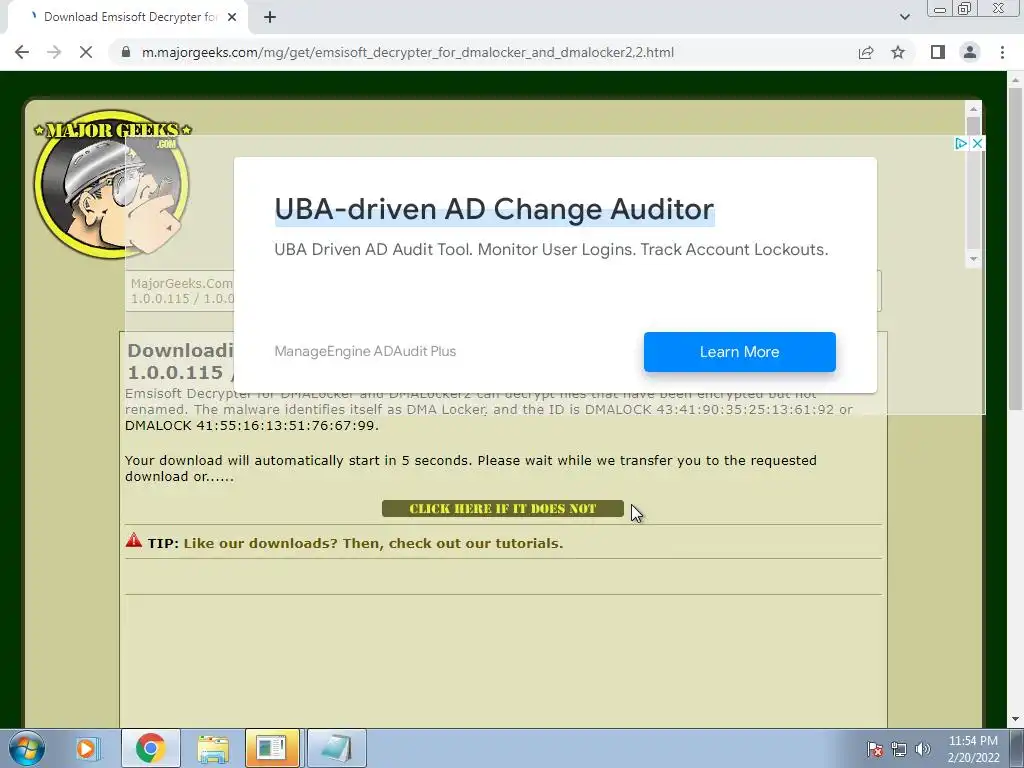The height and width of the screenshot is (768, 1024).
Task: Click the browser forward arrow
Action: pos(54,52)
